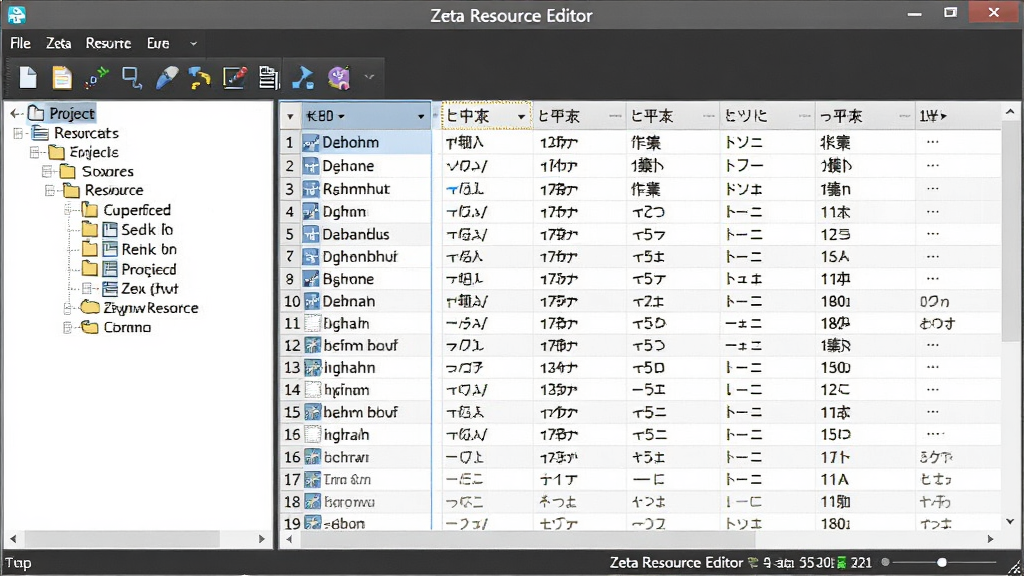Click the Zeta app icon in title bar
The height and width of the screenshot is (576, 1024).
pyautogui.click(x=17, y=14)
